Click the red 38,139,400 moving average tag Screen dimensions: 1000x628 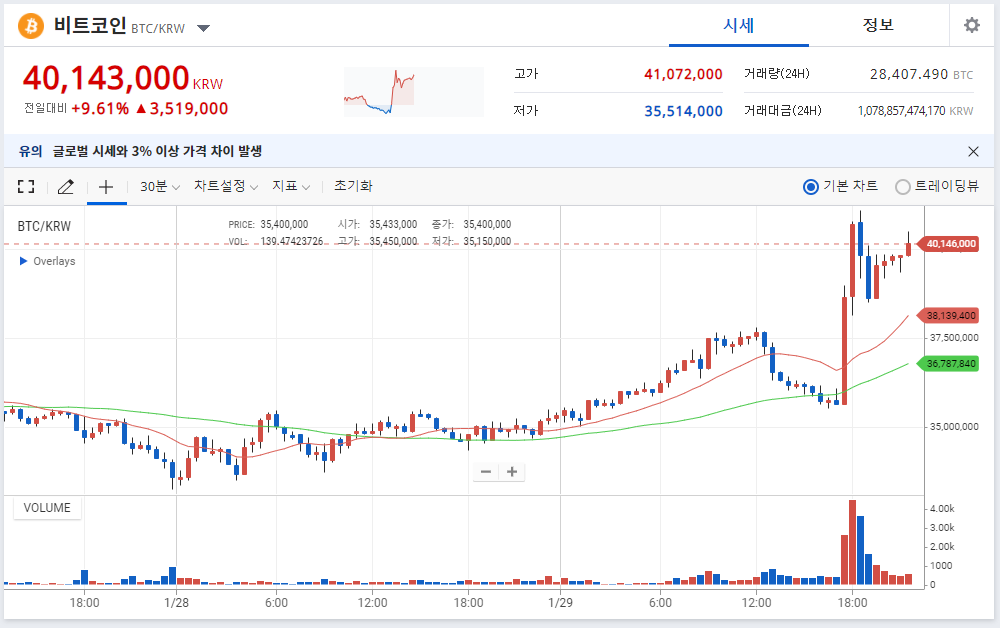point(948,316)
